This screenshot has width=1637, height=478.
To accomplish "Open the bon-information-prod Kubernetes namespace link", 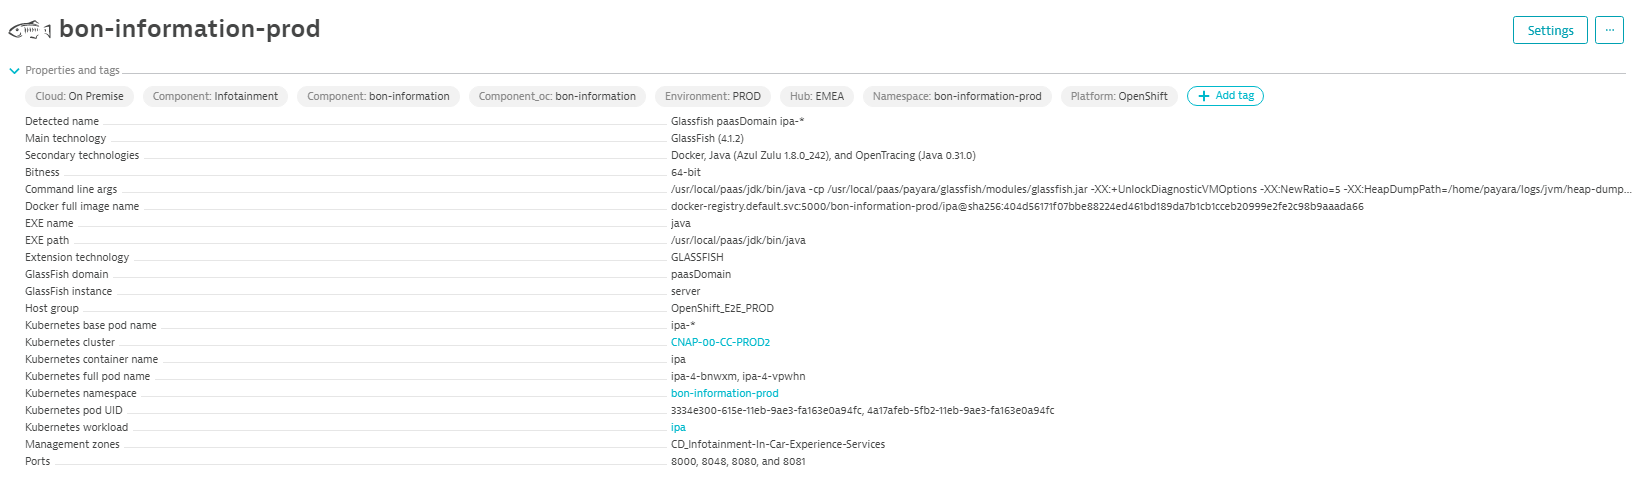I will click(724, 393).
